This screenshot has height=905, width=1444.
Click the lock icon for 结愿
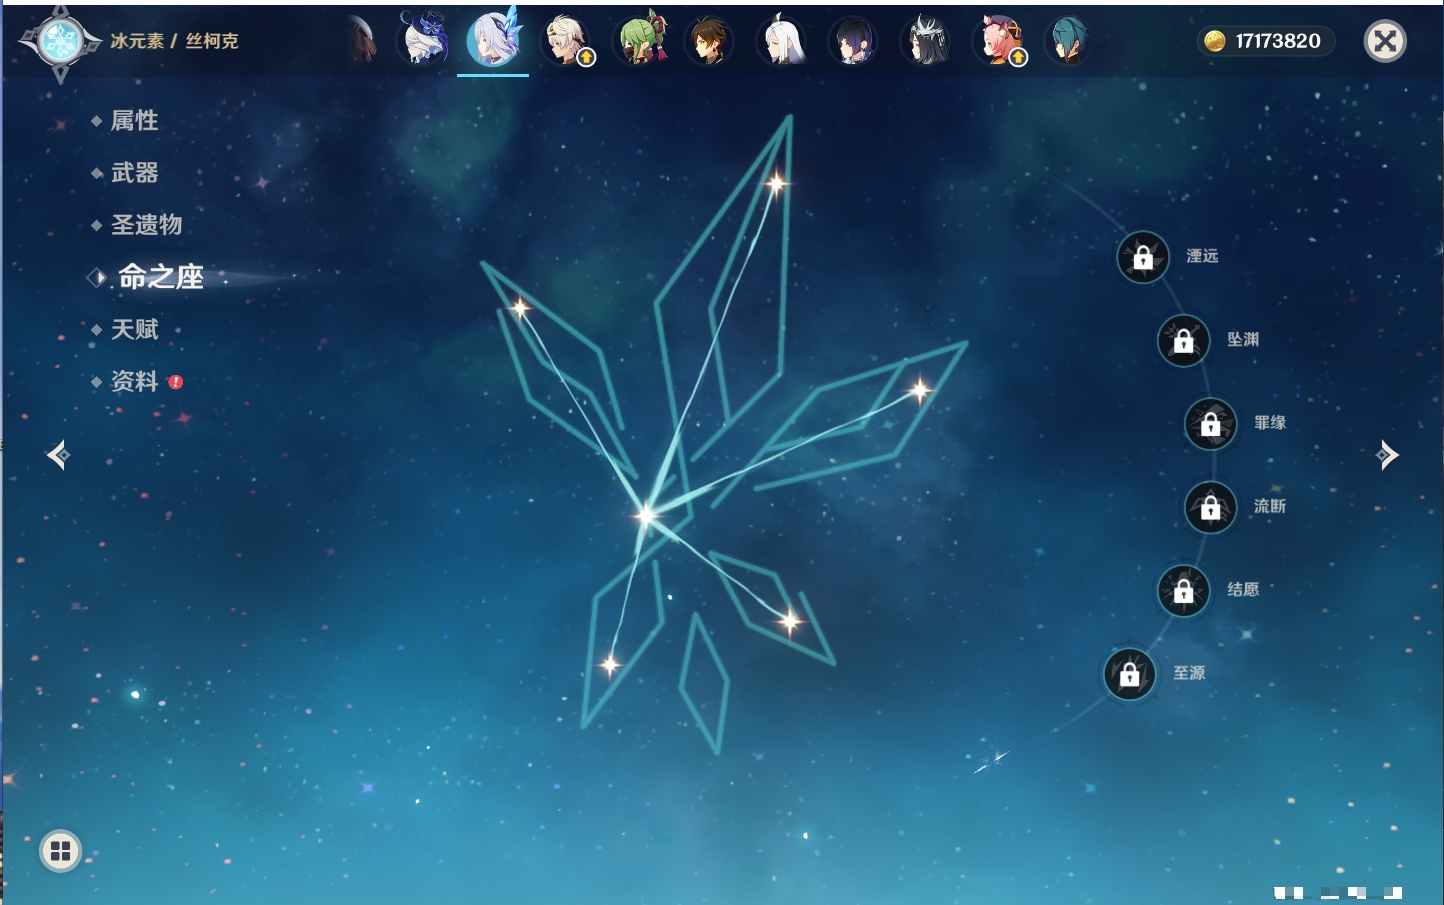click(1184, 591)
